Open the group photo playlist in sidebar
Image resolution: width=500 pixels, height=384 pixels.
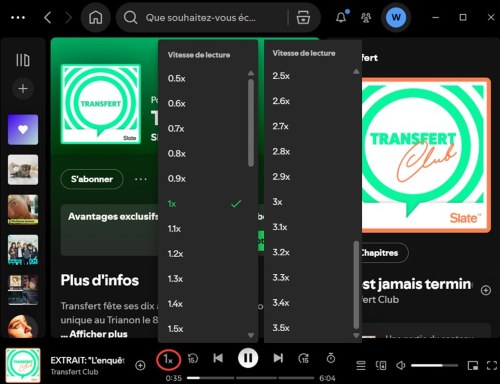click(23, 250)
